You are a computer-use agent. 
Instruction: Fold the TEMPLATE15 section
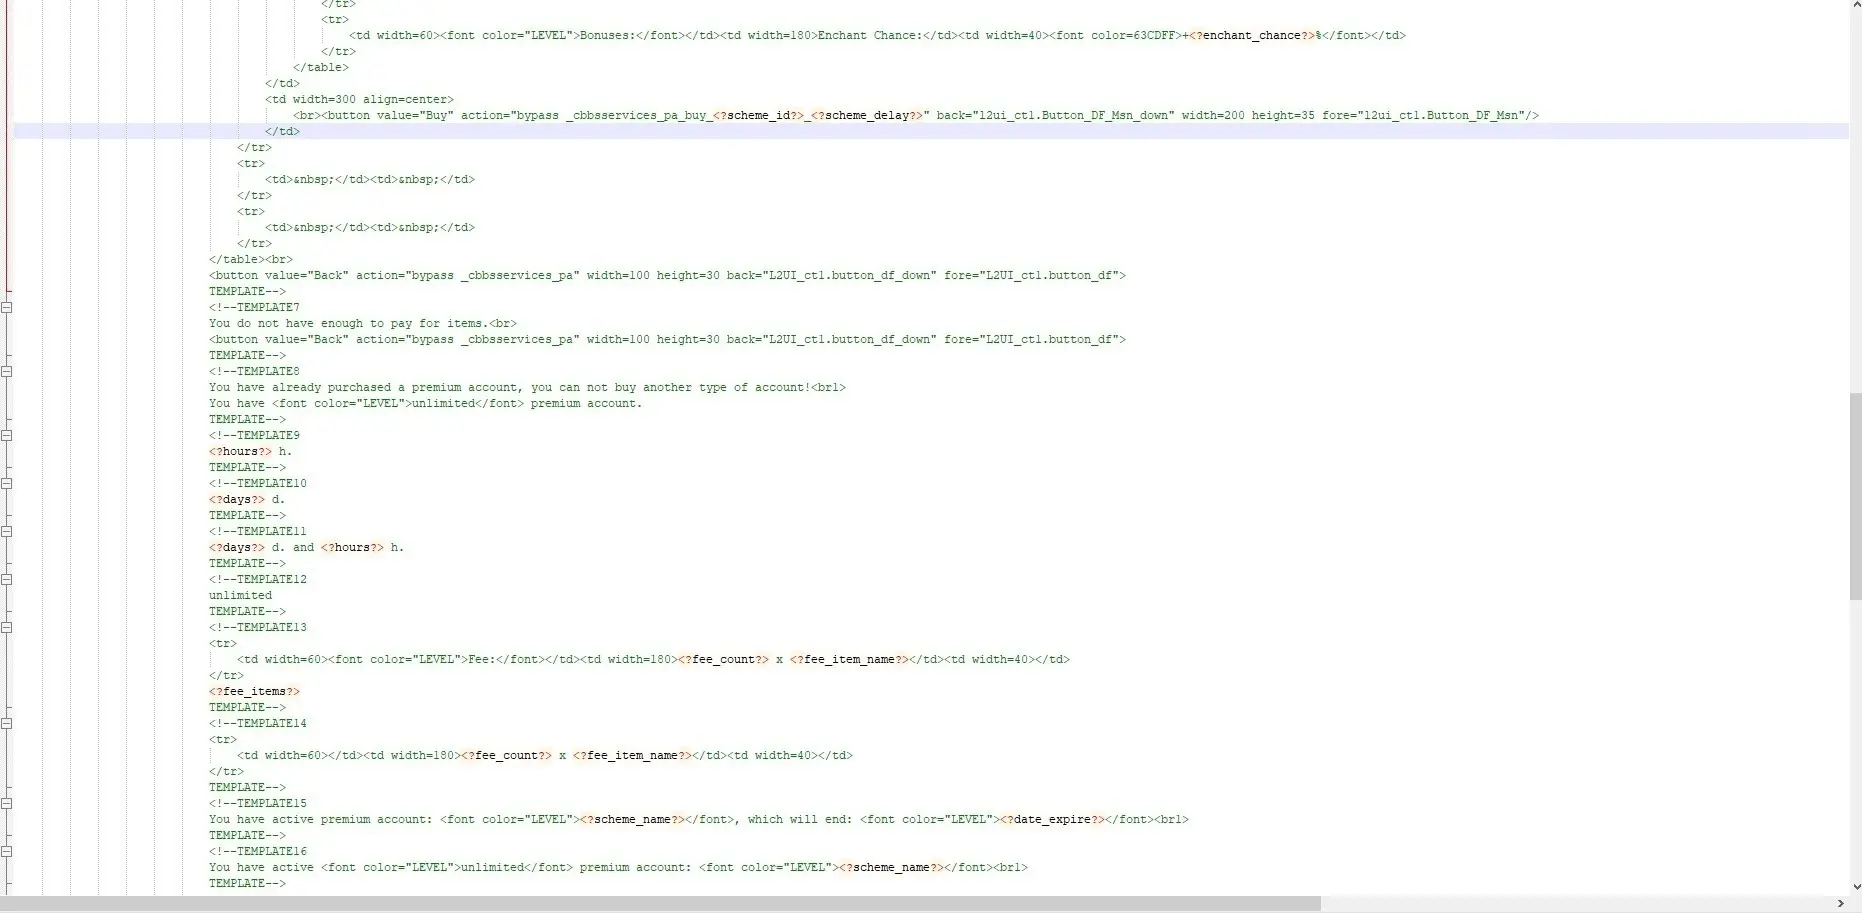6,804
